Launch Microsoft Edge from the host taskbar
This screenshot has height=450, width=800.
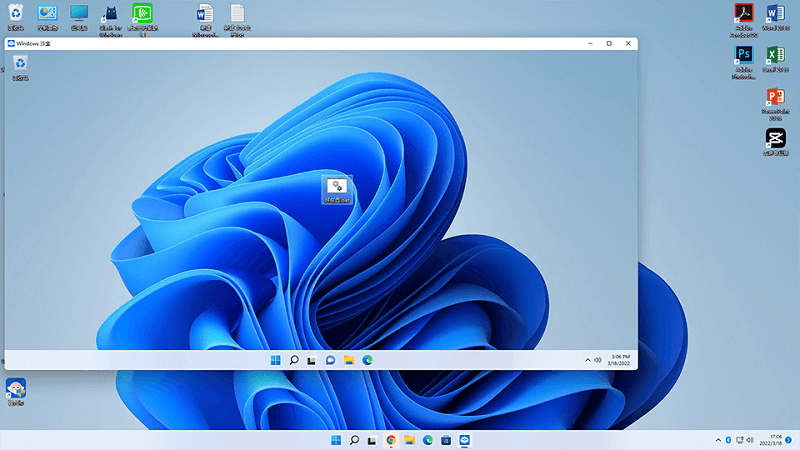[x=428, y=440]
